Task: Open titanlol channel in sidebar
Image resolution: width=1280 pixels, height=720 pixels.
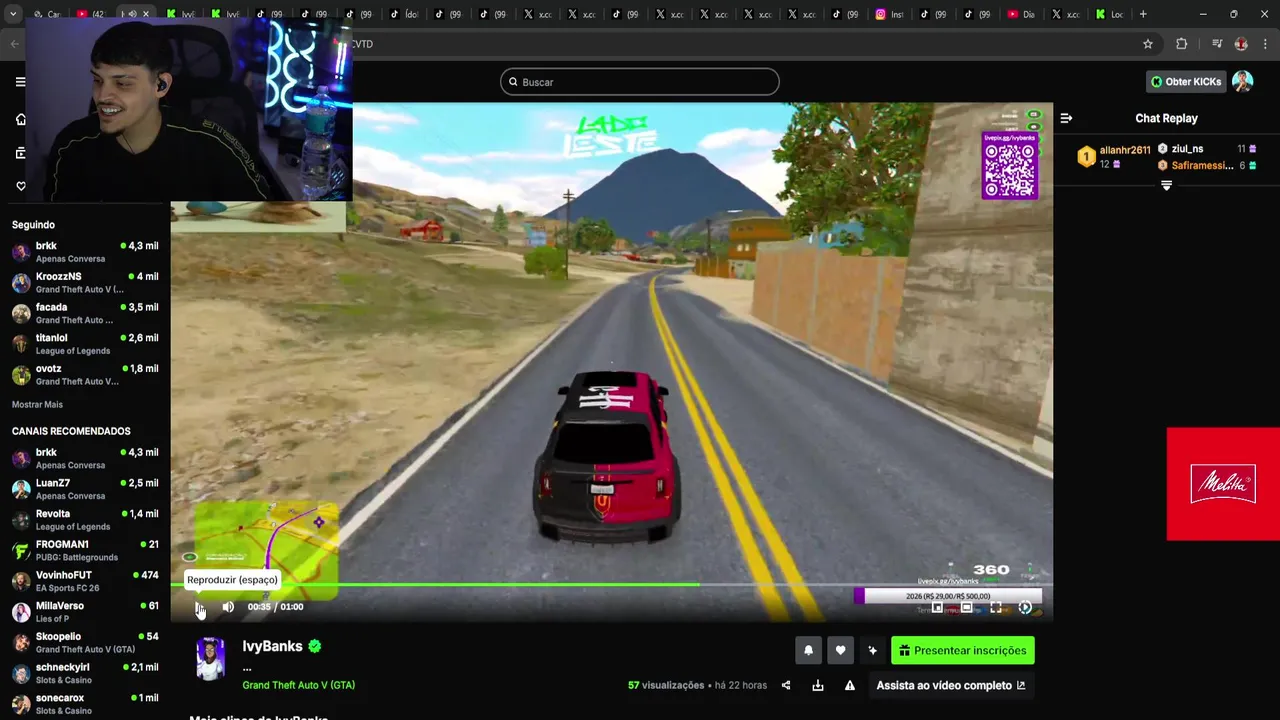Action: pos(85,344)
